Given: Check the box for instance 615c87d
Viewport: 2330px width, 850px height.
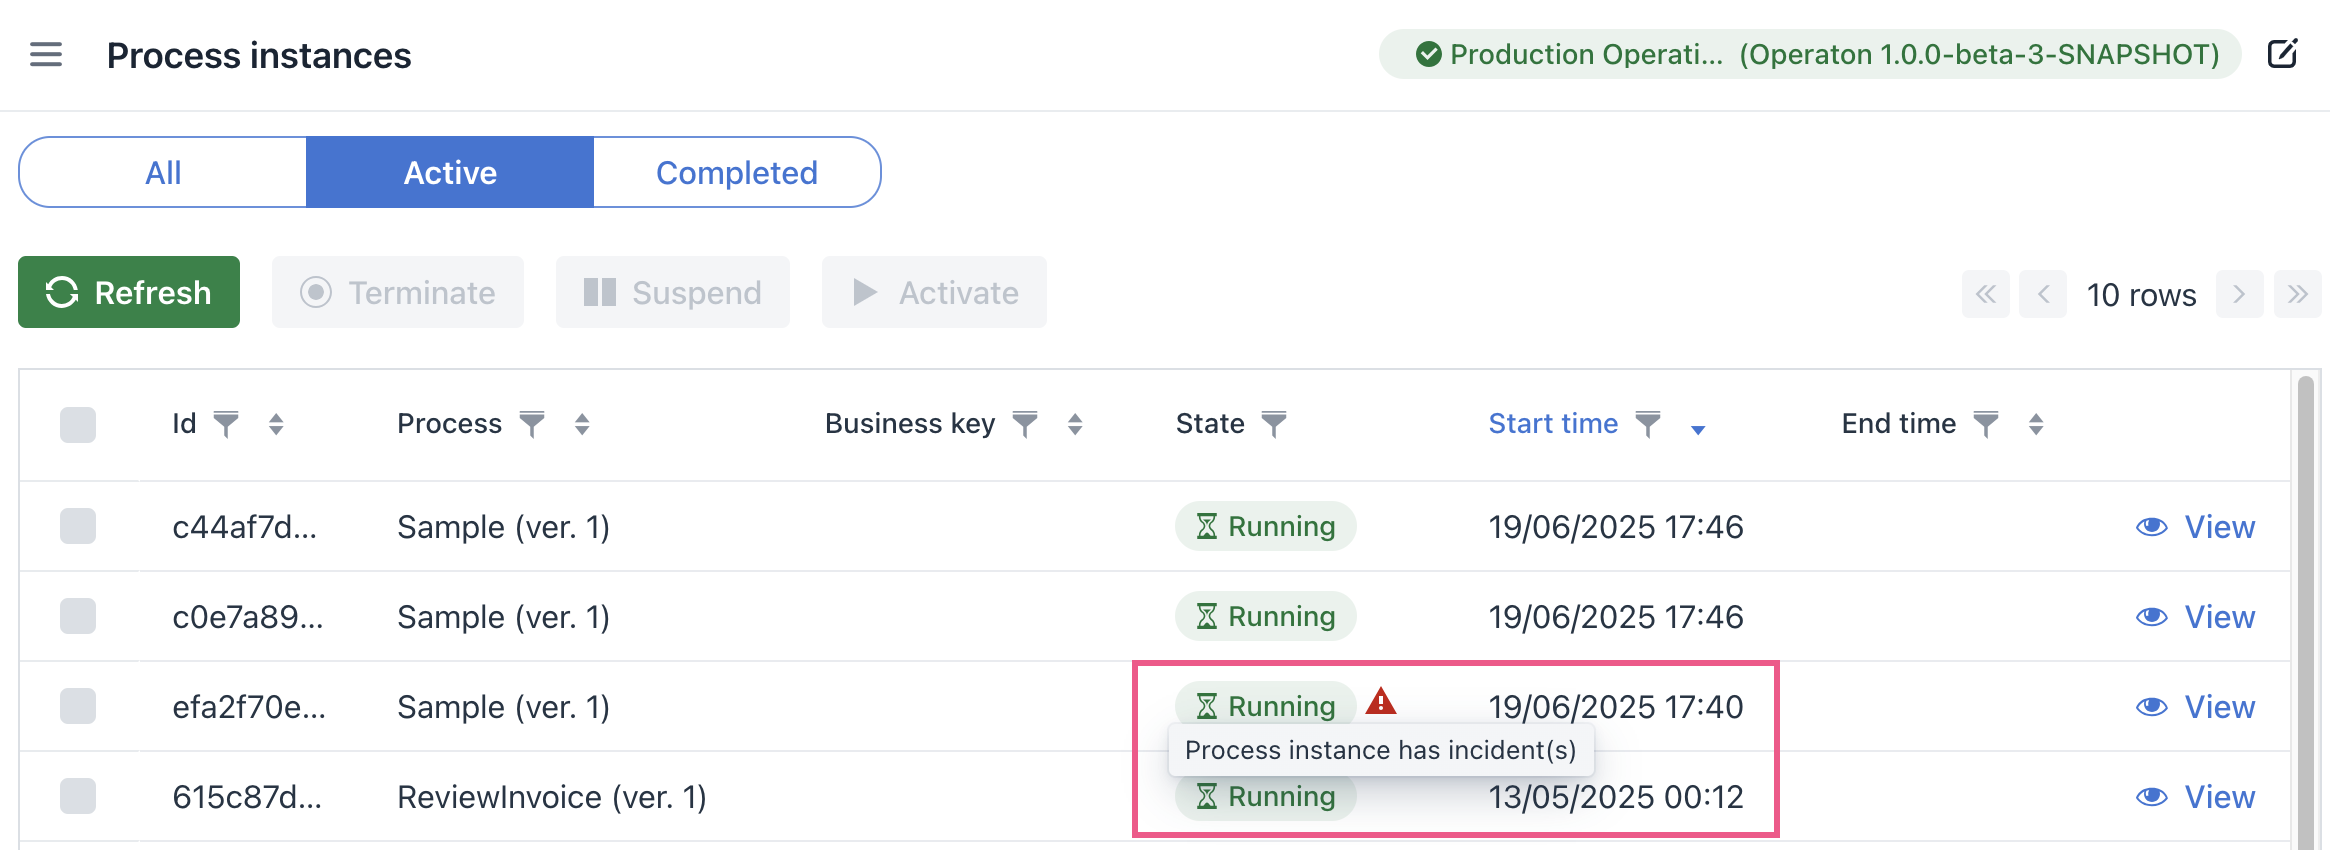Looking at the screenshot, I should pos(78,796).
